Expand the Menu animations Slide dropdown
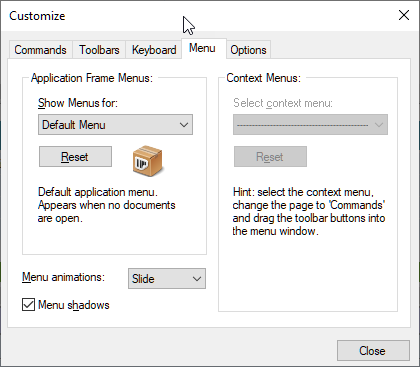This screenshot has height=367, width=420. click(167, 279)
